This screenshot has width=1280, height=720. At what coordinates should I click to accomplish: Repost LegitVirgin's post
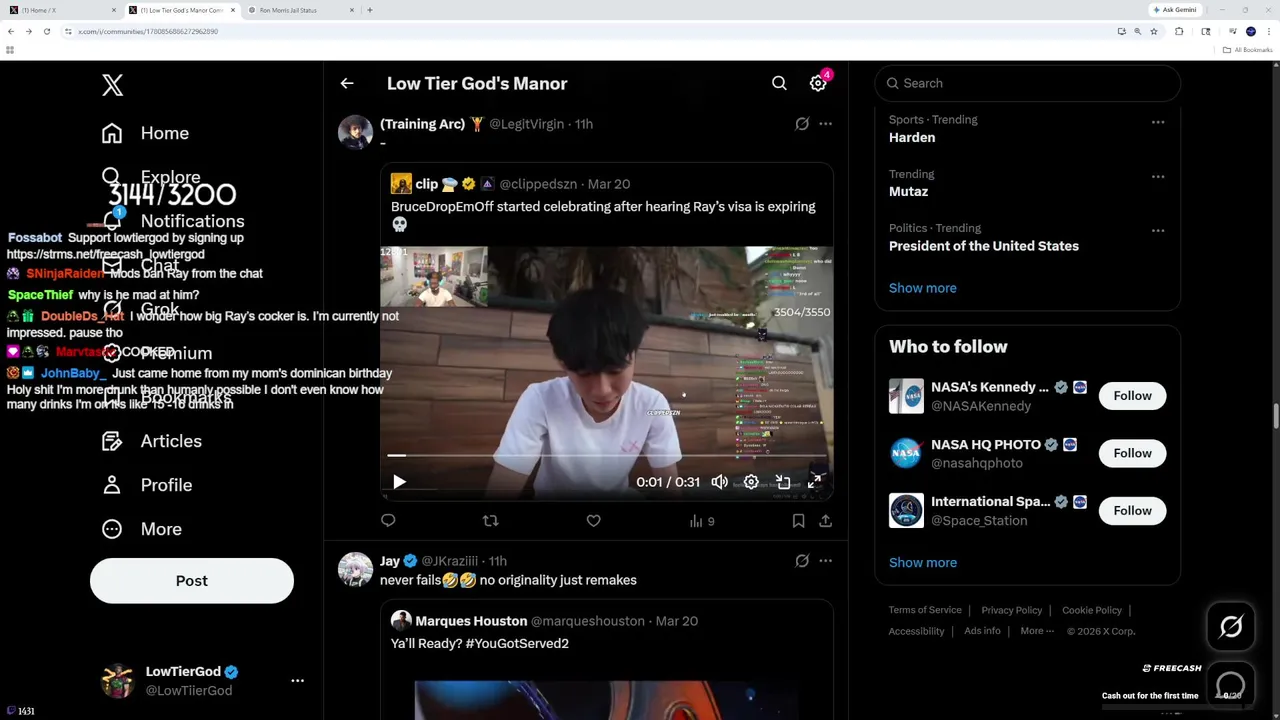click(x=490, y=521)
